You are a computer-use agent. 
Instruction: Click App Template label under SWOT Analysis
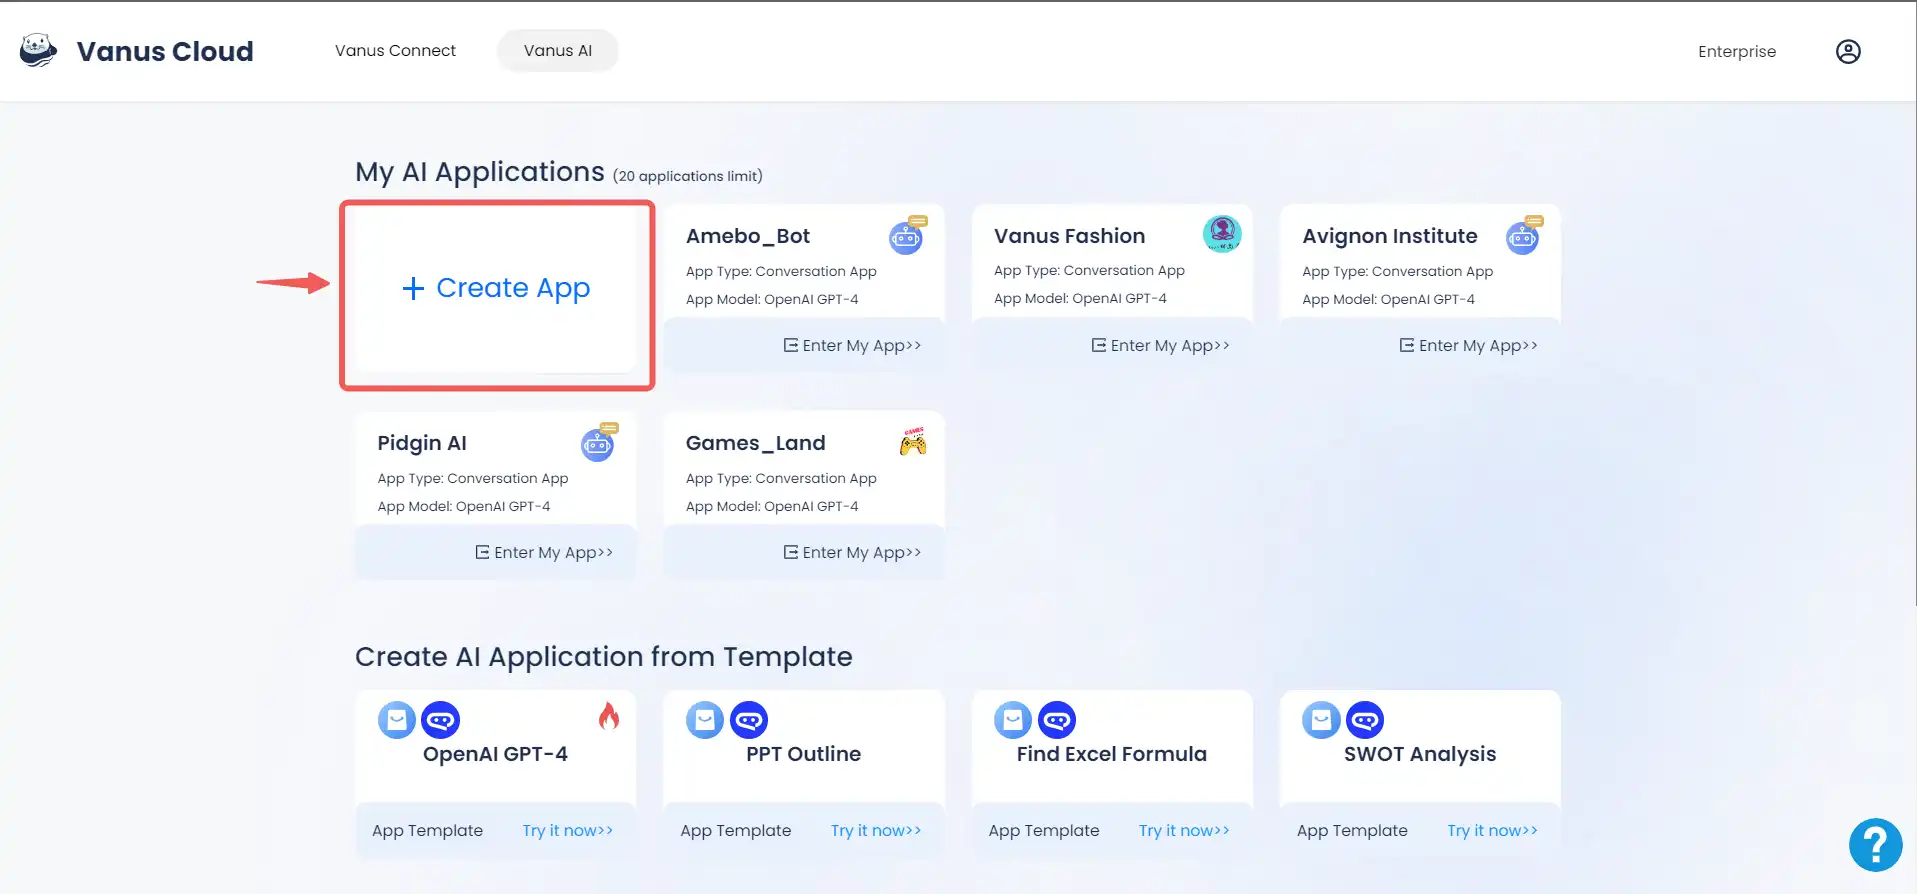click(x=1352, y=830)
